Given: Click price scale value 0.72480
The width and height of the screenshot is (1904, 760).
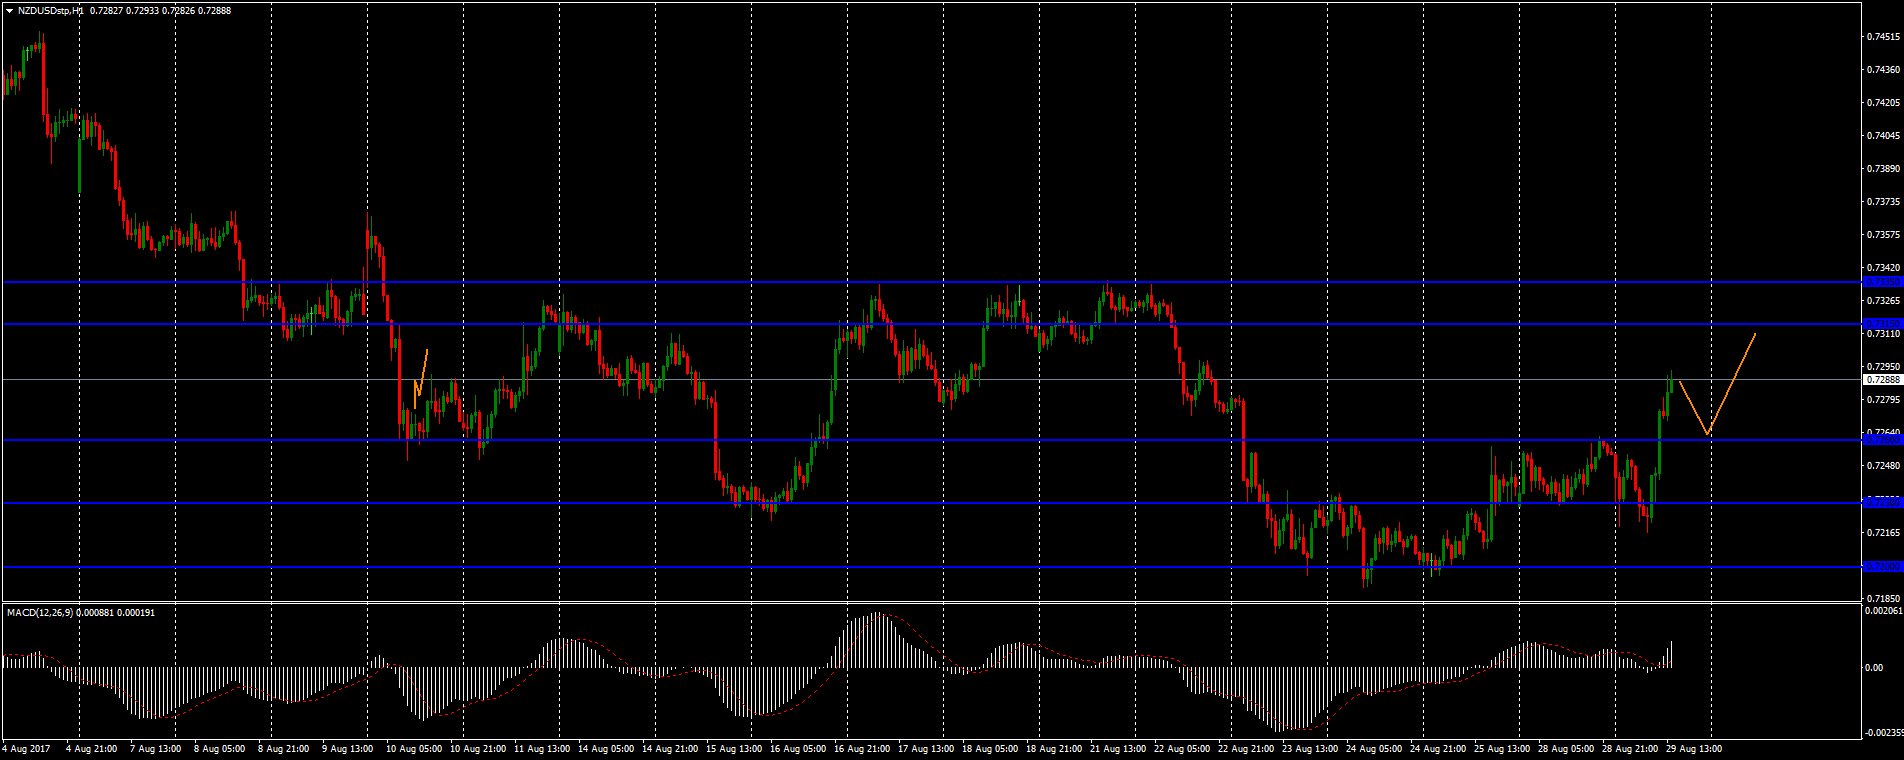Looking at the screenshot, I should point(1884,466).
